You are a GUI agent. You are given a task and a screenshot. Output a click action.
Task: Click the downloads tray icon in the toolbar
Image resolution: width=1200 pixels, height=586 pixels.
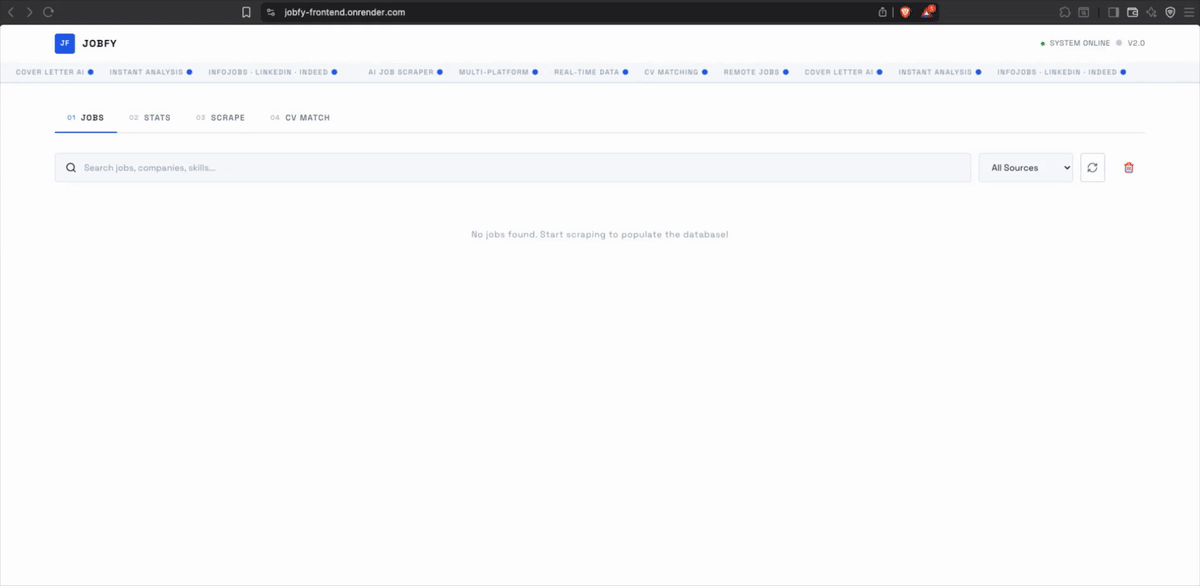(1132, 12)
